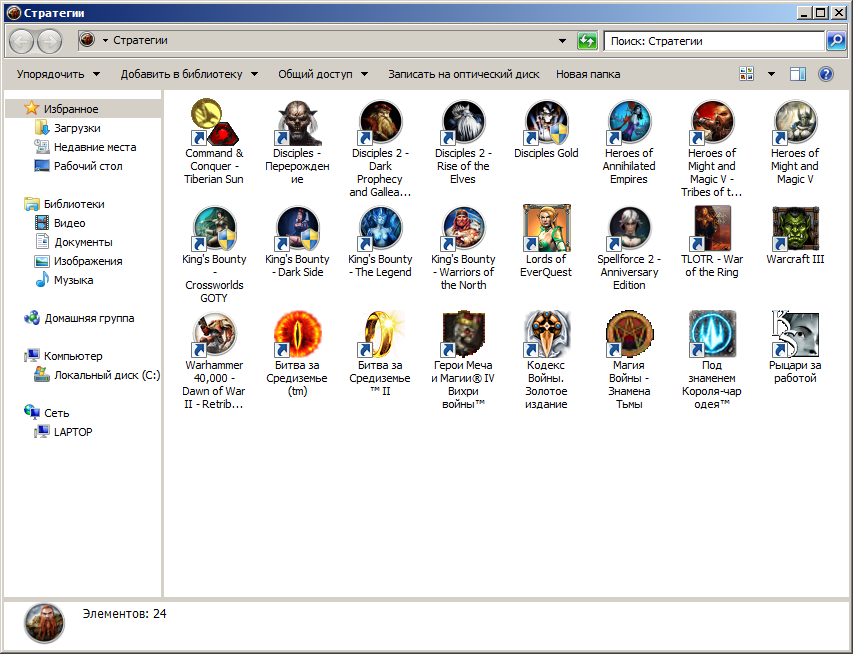Toggle the preview pane button
Viewport: 853px width, 654px height.
pyautogui.click(x=798, y=74)
